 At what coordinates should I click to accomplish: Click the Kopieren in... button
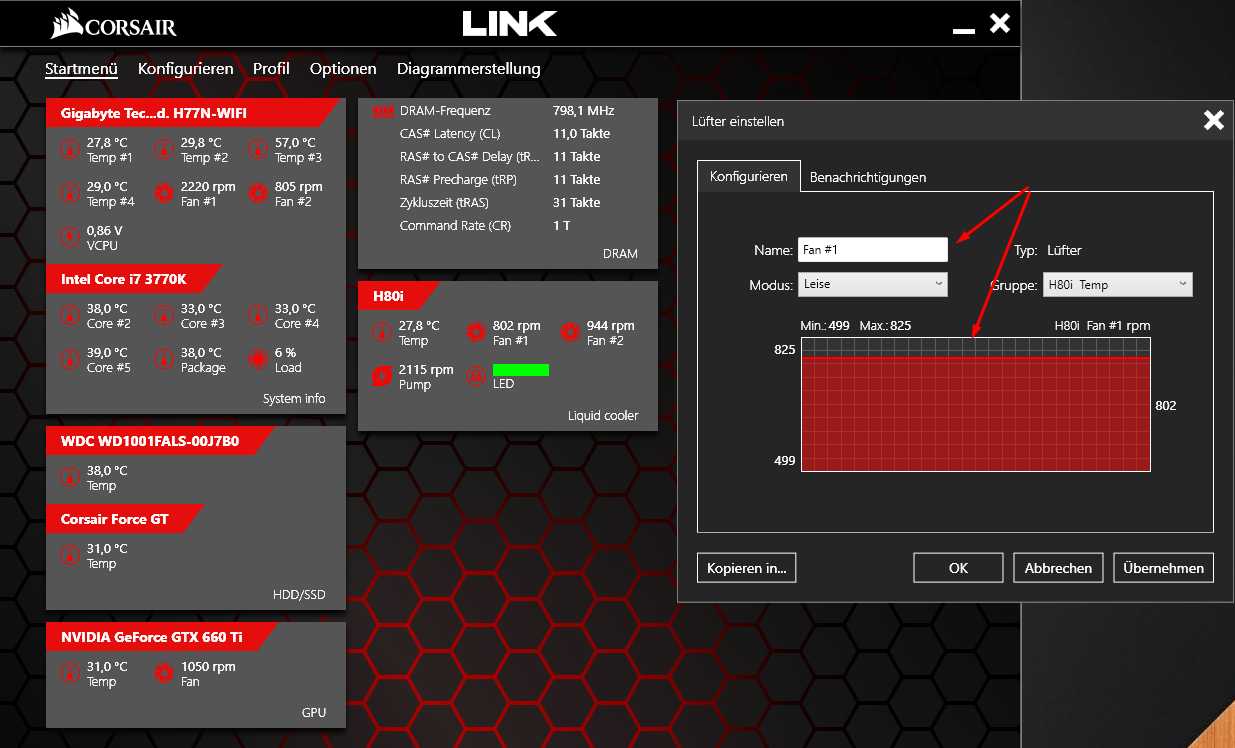pyautogui.click(x=747, y=568)
